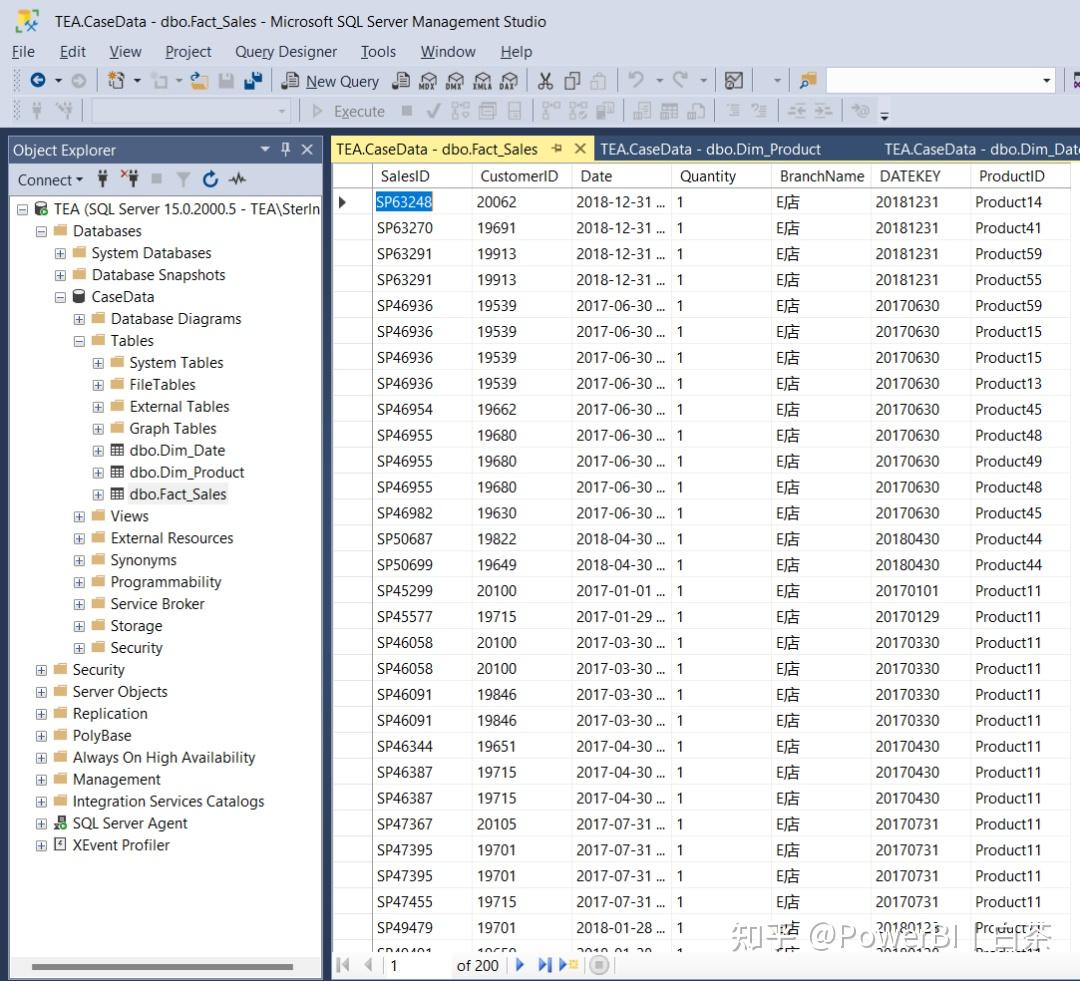Image resolution: width=1080 pixels, height=981 pixels.
Task: Click the current row number field
Action: 418,966
